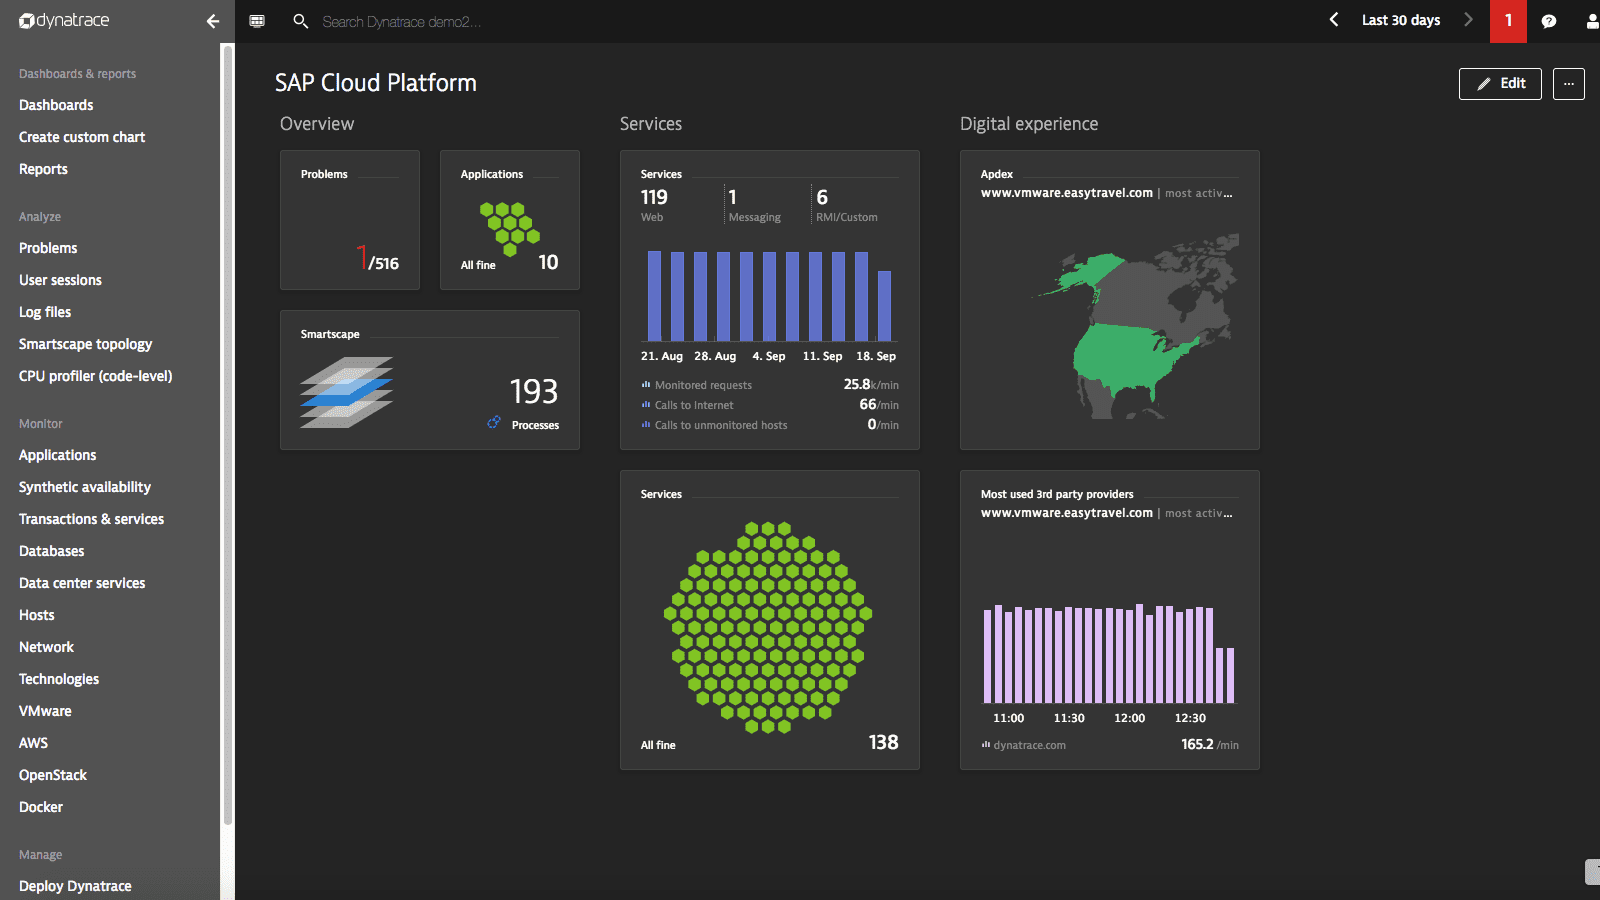The image size is (1600, 900).
Task: Click www.vmware.easytravel.com in the Apdex tile
Action: [x=1066, y=193]
